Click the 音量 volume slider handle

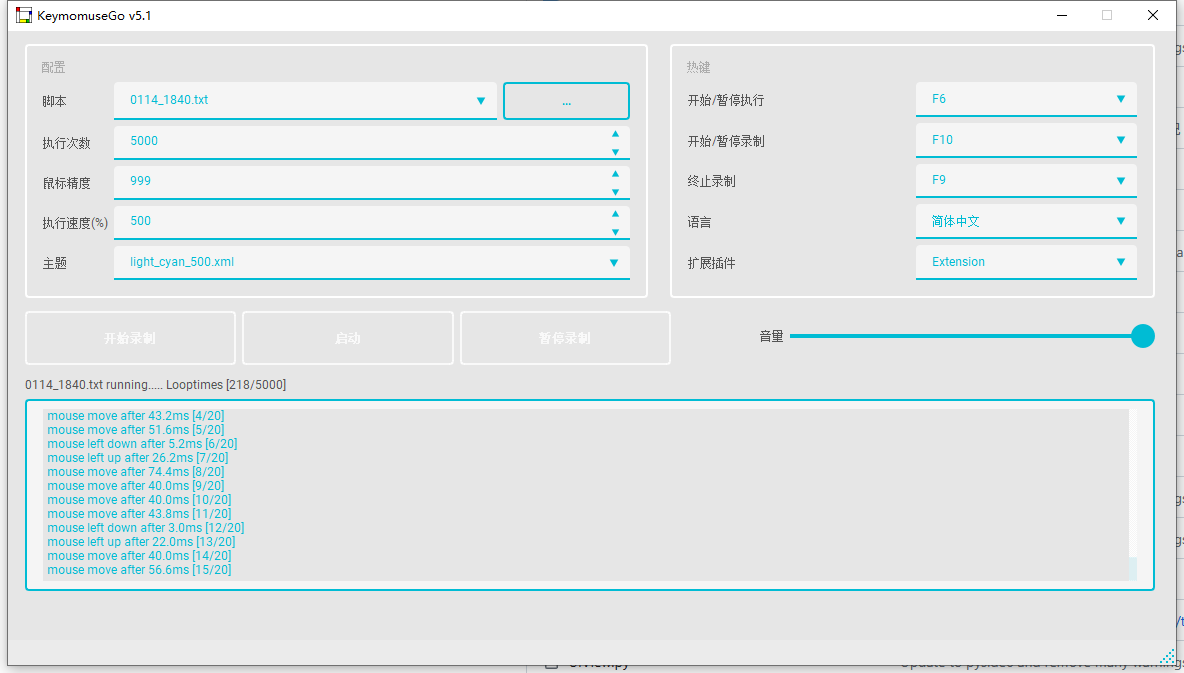pyautogui.click(x=1142, y=336)
